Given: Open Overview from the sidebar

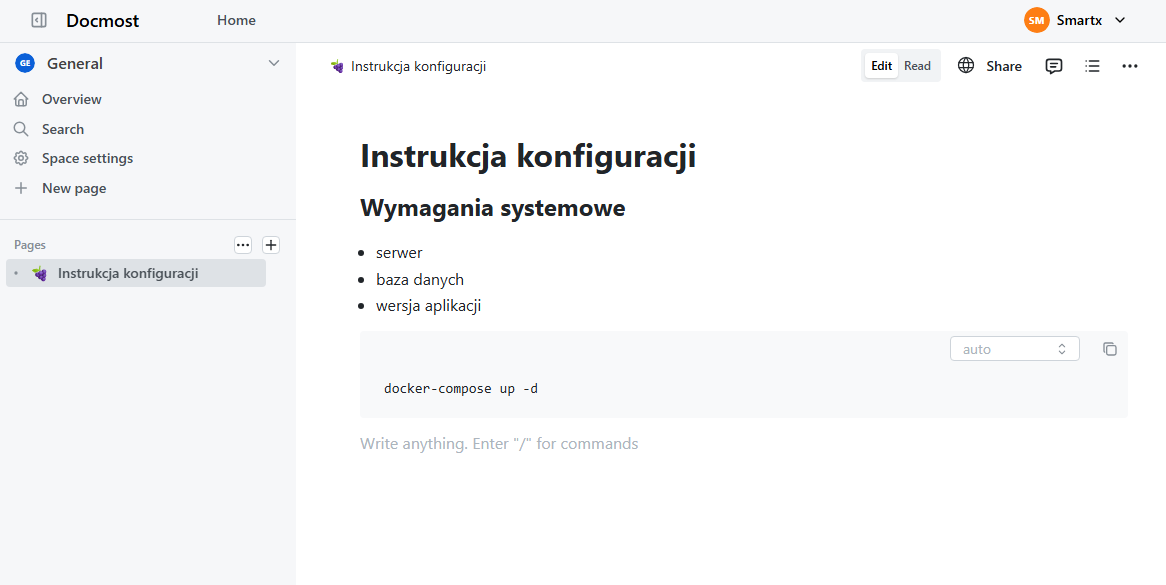Looking at the screenshot, I should [70, 98].
